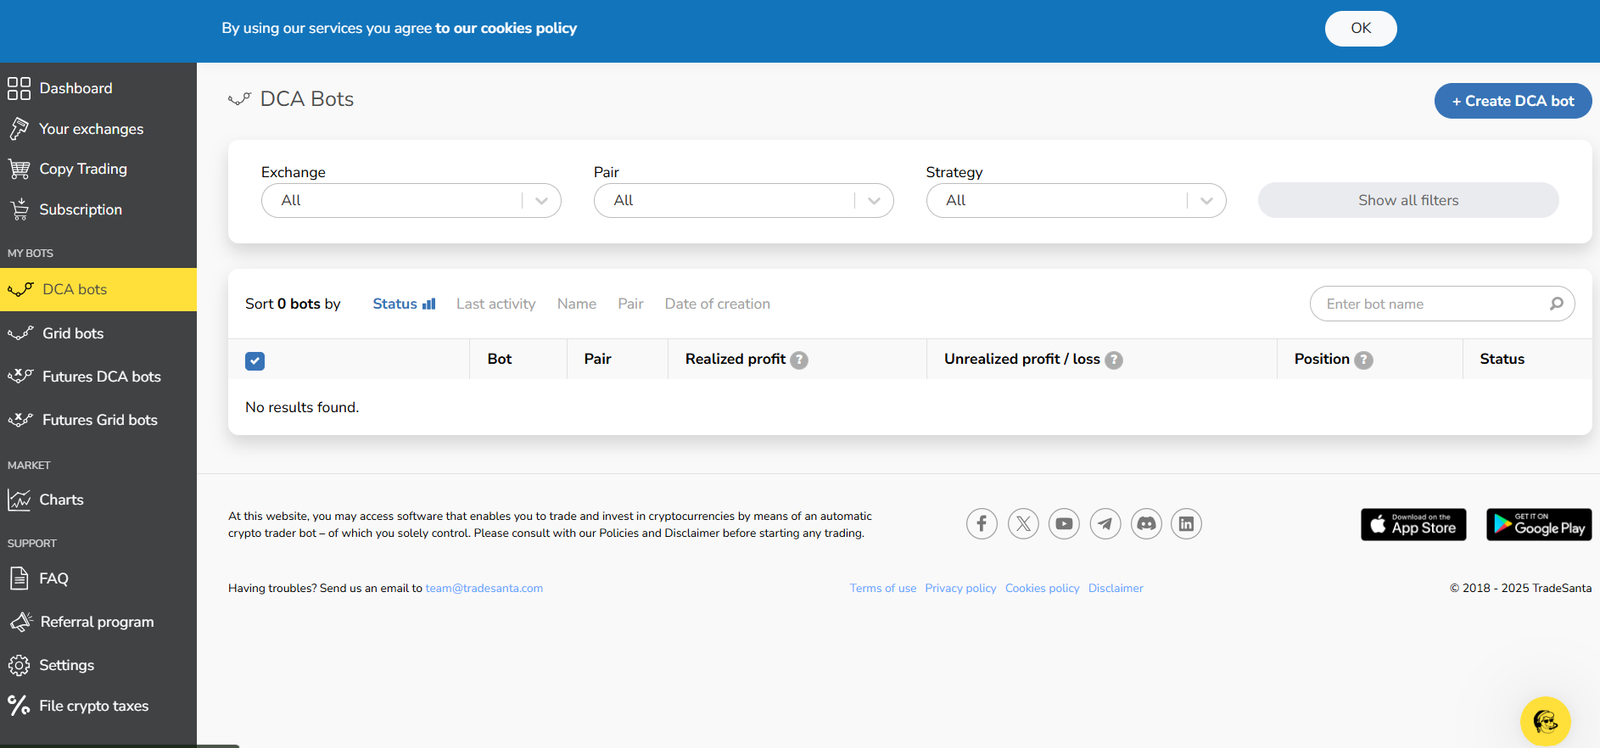This screenshot has width=1600, height=748.
Task: Sort bots by Last activity
Action: point(496,304)
